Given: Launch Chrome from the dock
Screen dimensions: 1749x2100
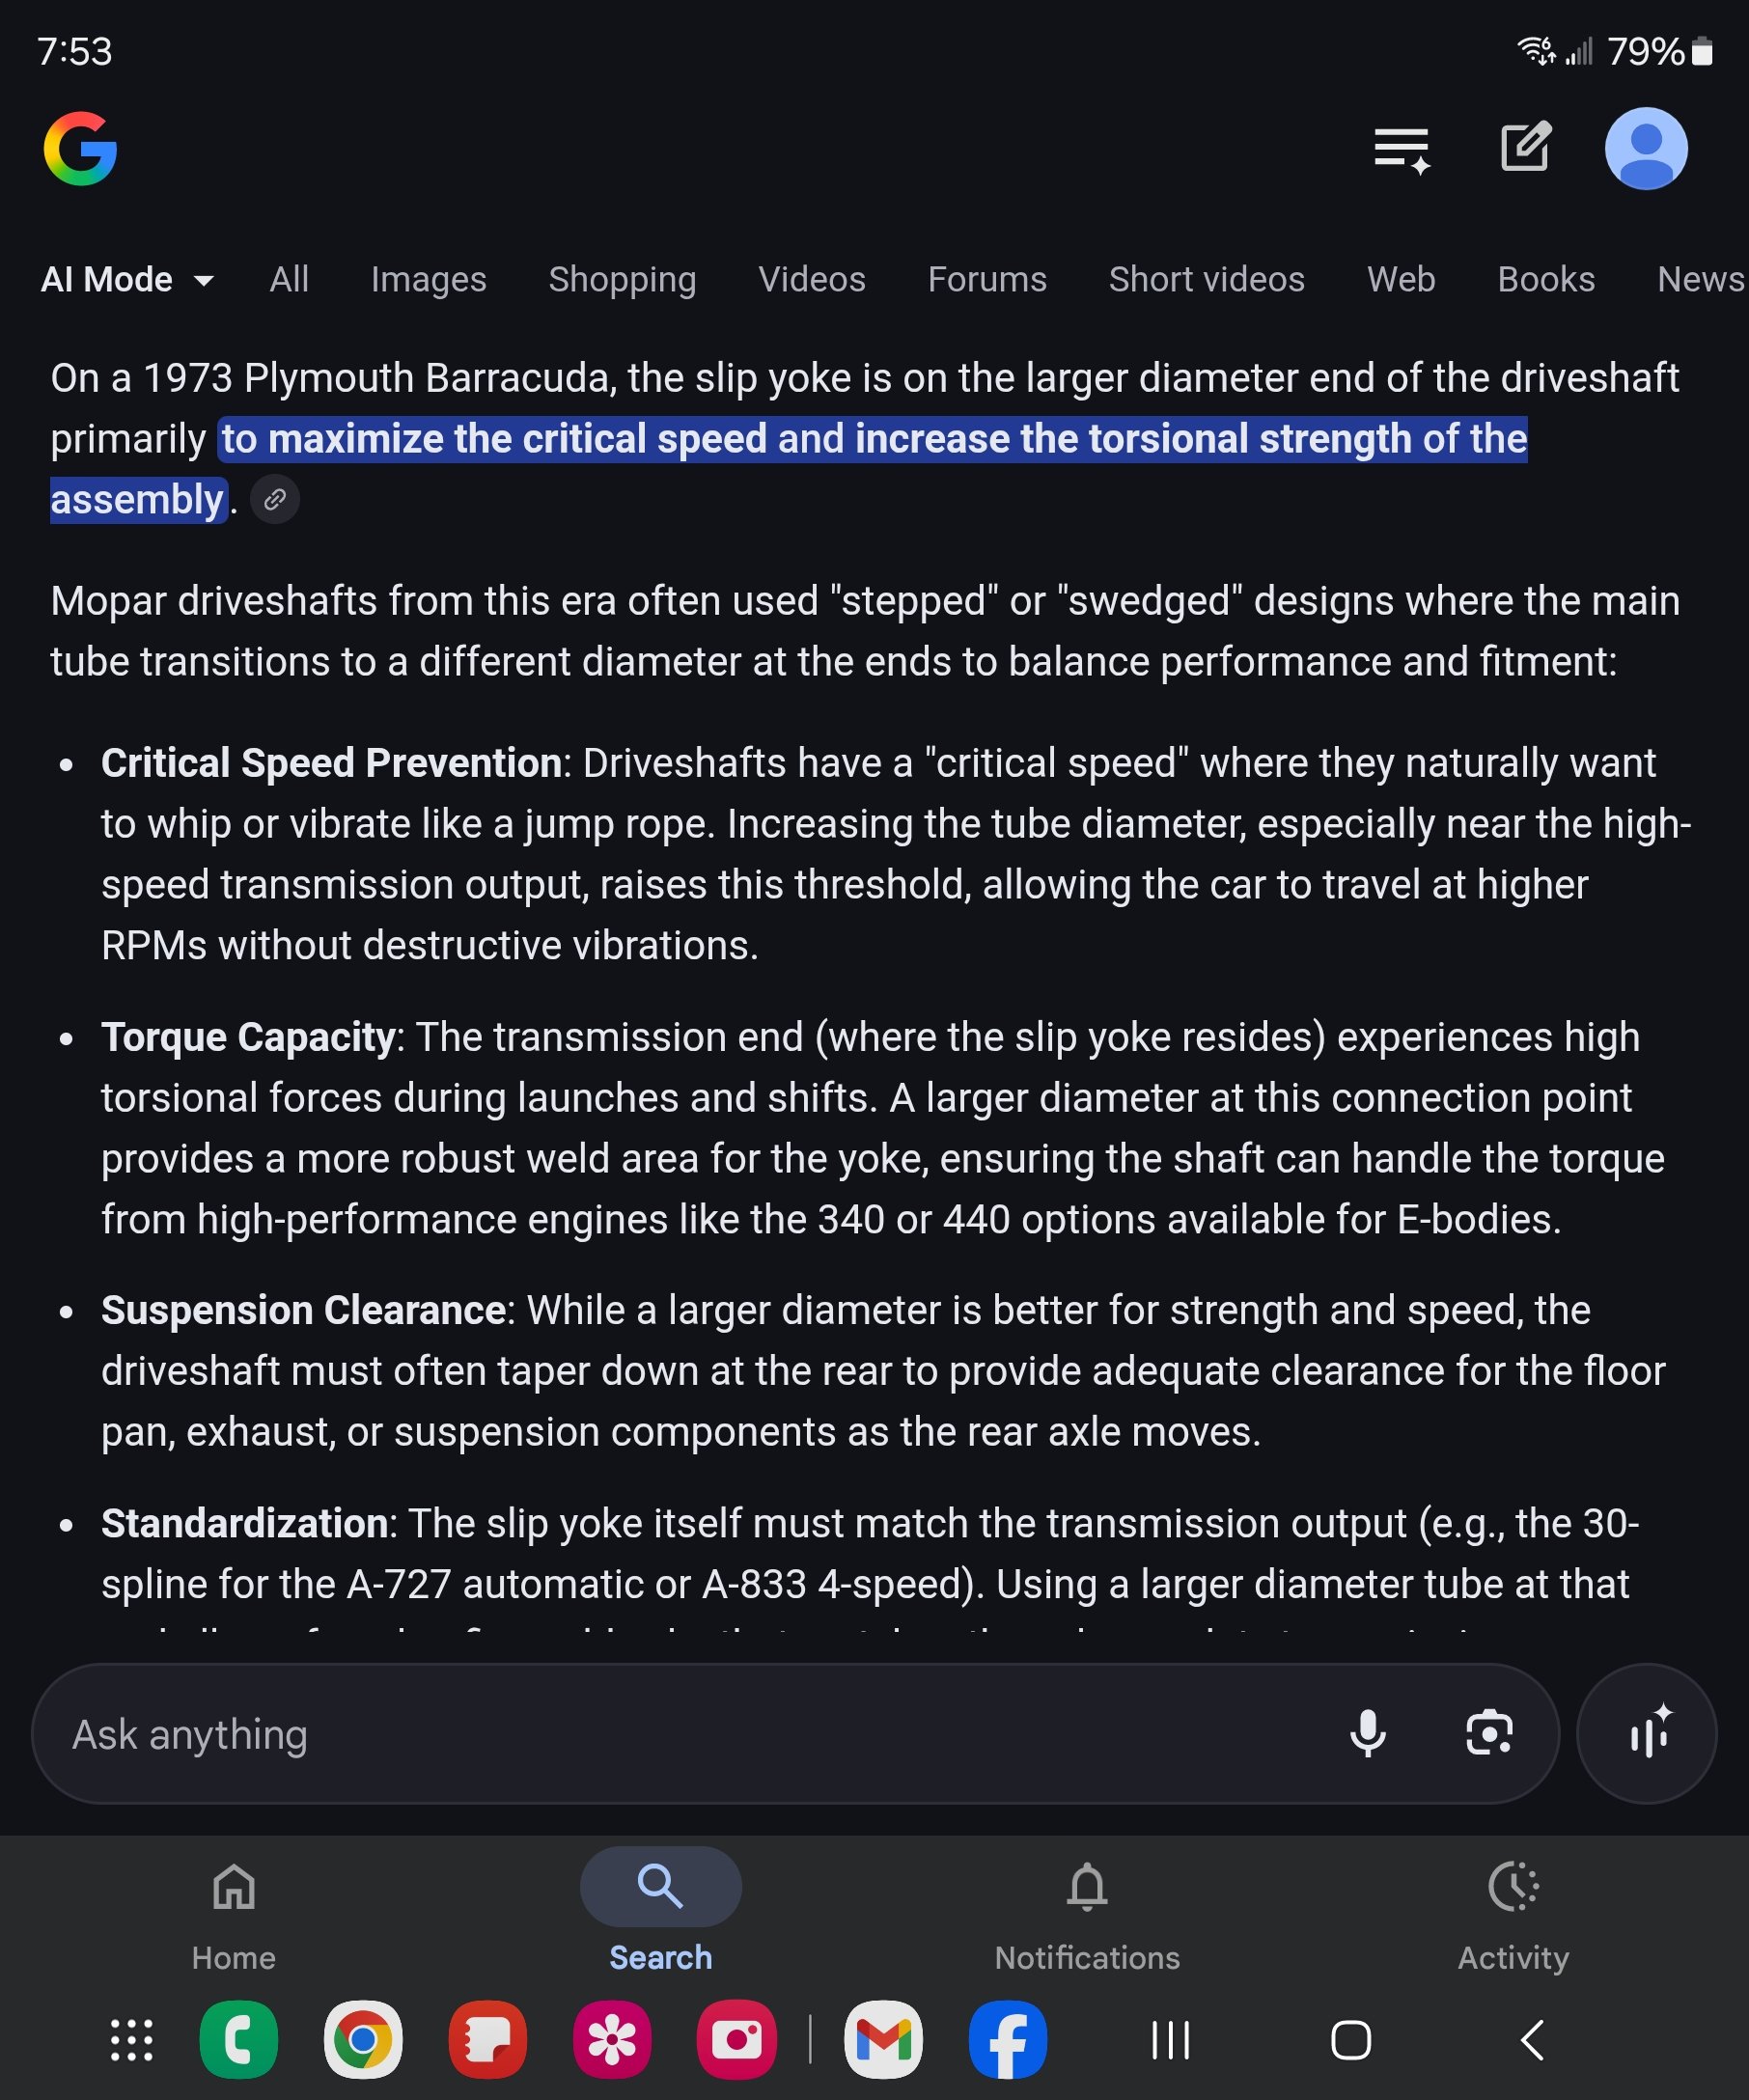Looking at the screenshot, I should (364, 2040).
